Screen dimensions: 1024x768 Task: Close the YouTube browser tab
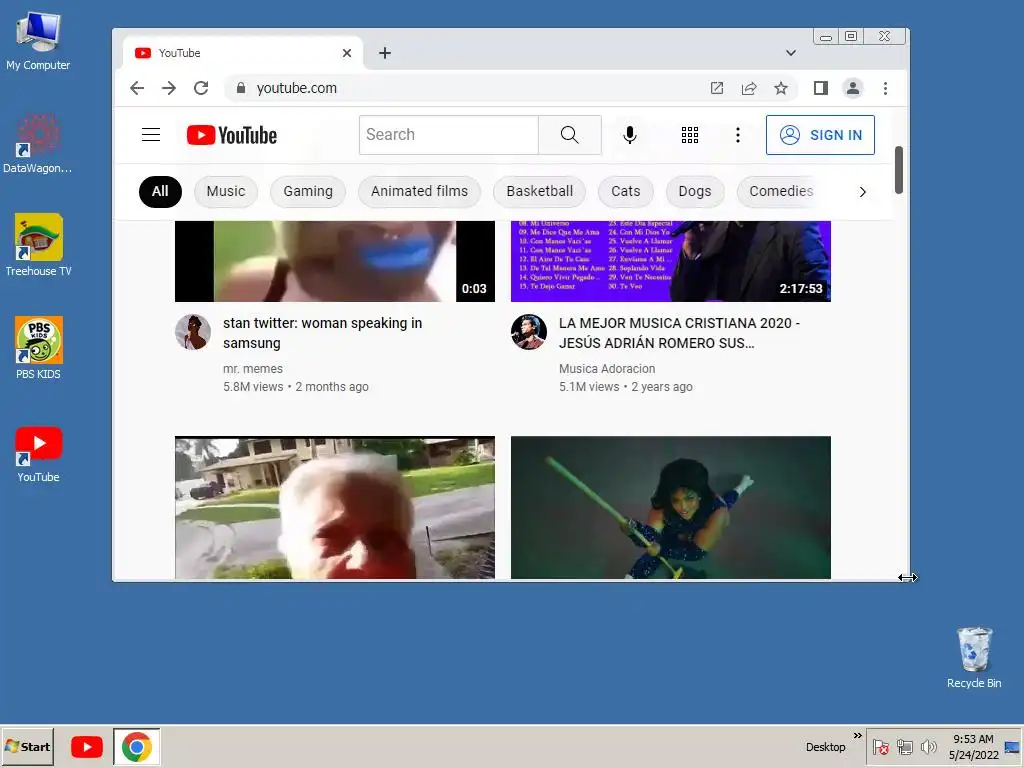[347, 53]
